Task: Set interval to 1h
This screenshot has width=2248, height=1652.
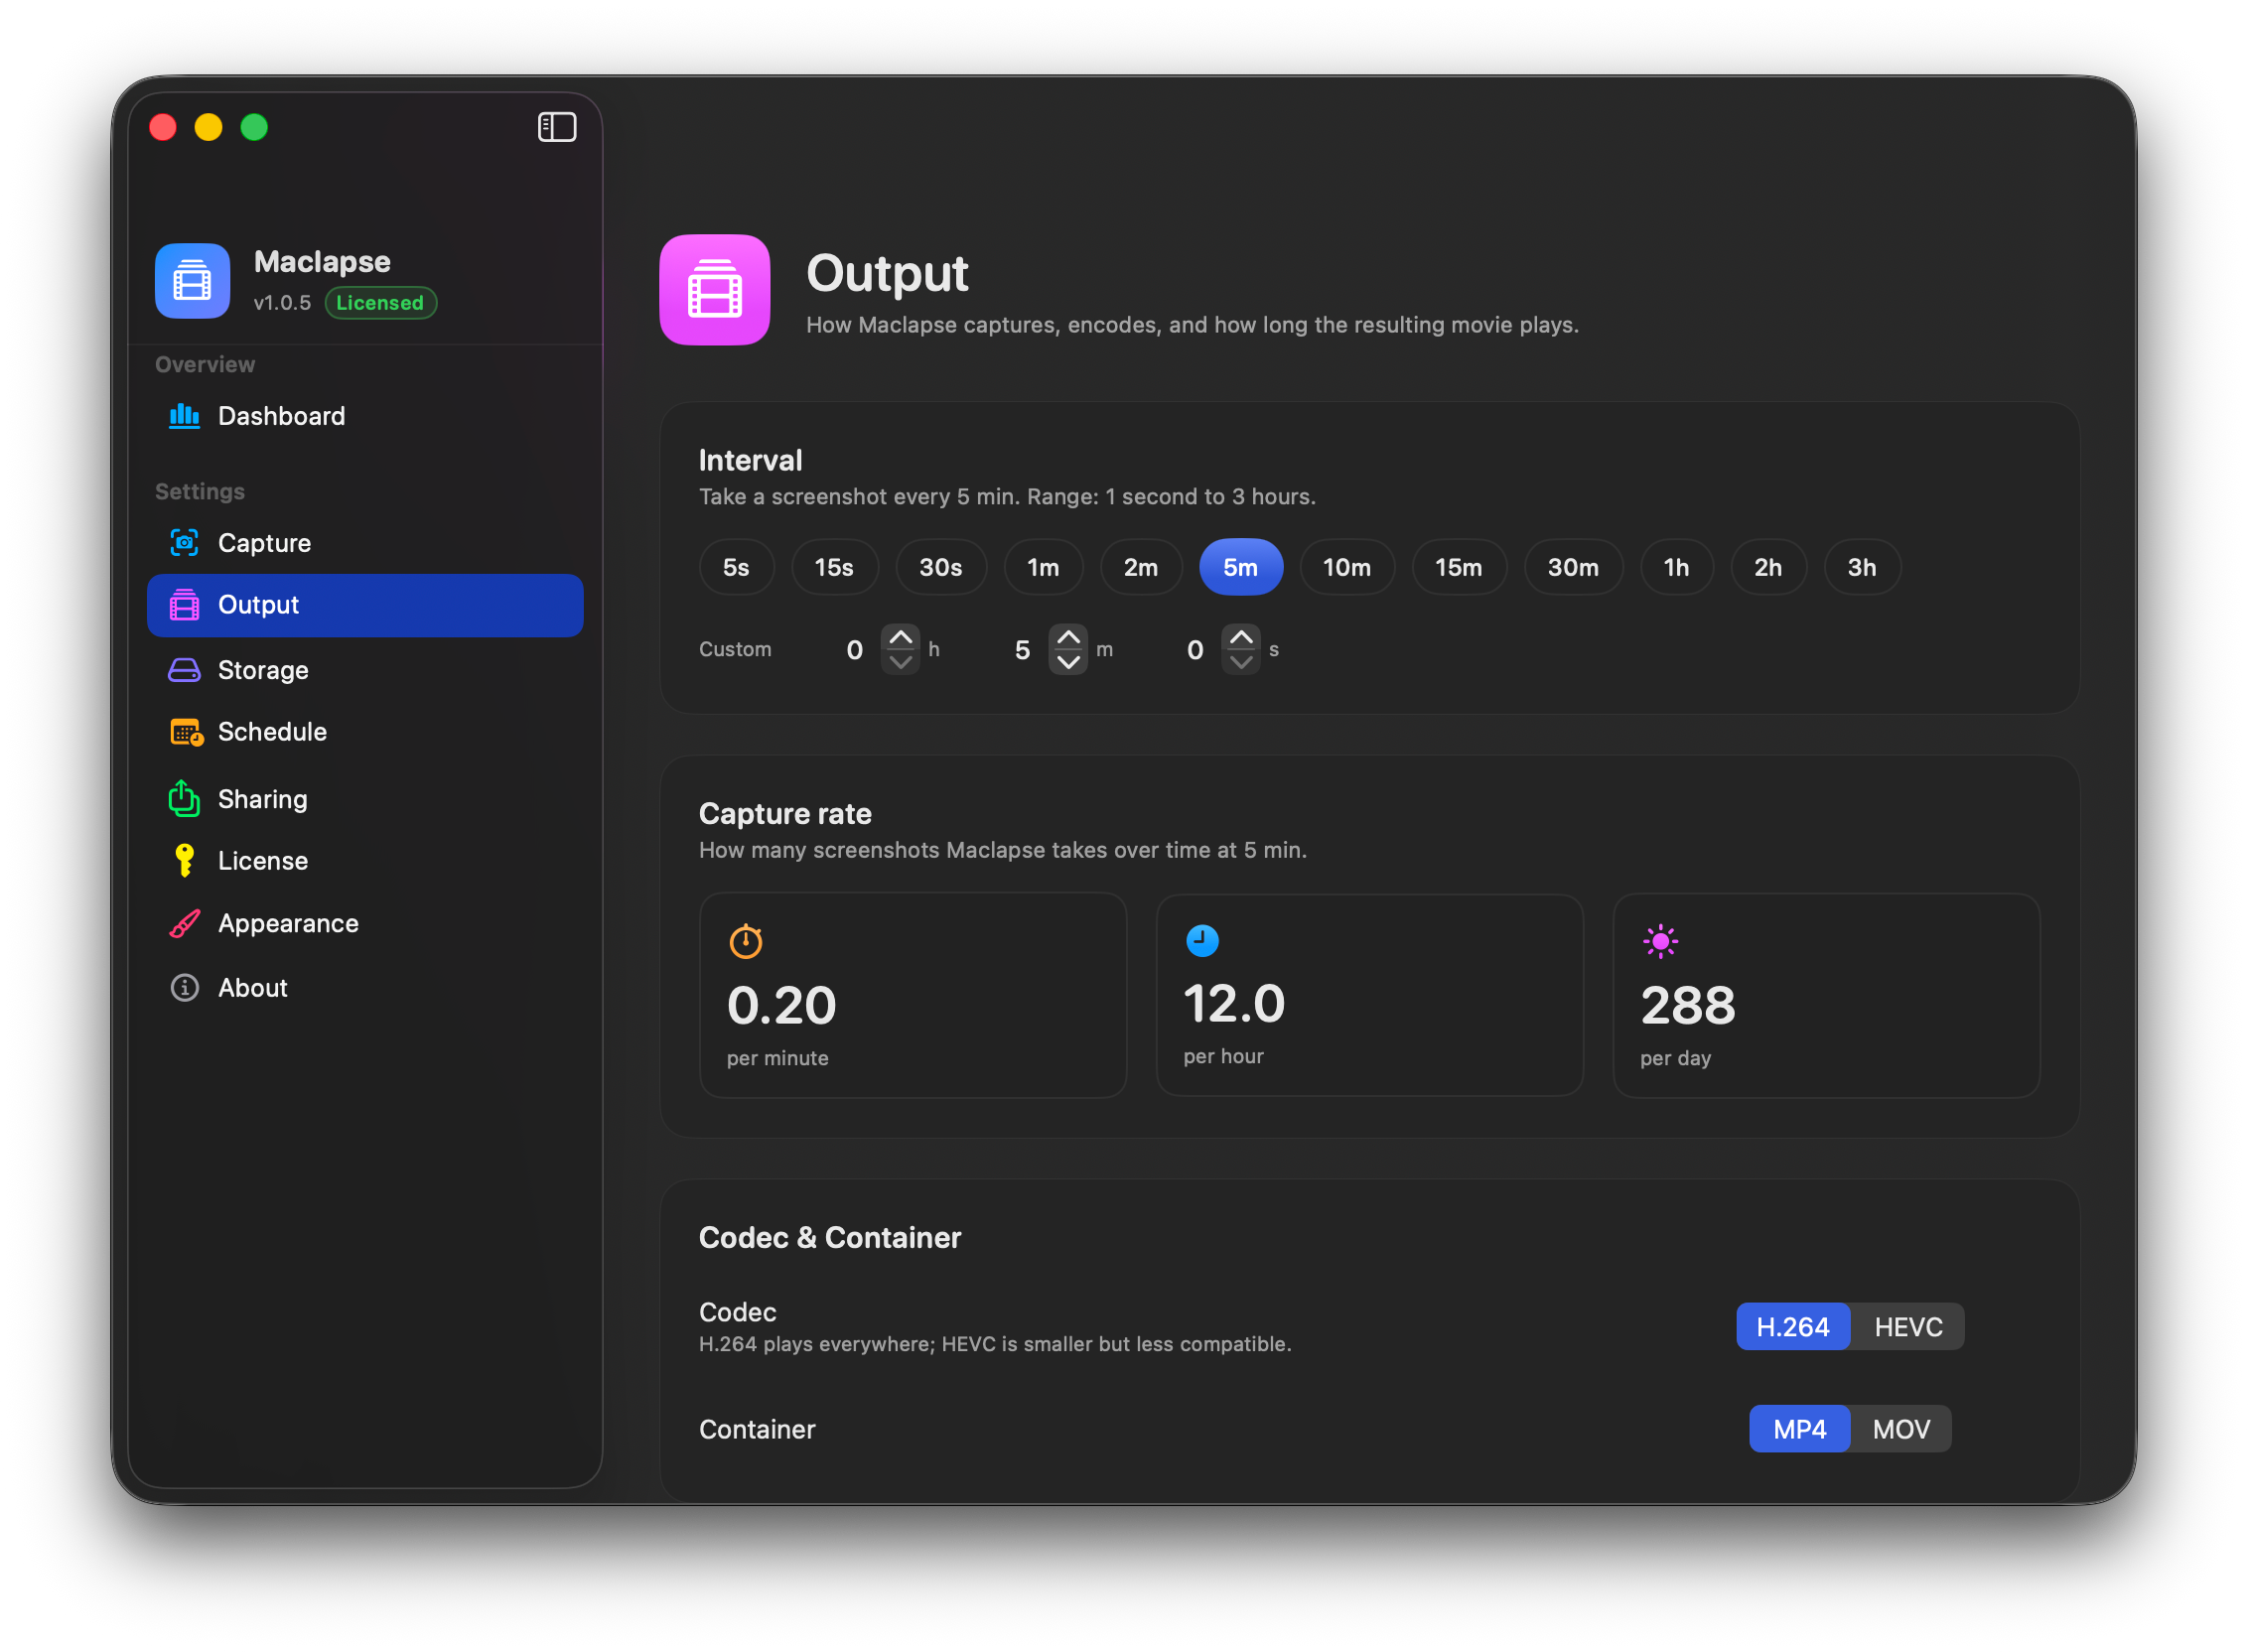Action: tap(1677, 567)
